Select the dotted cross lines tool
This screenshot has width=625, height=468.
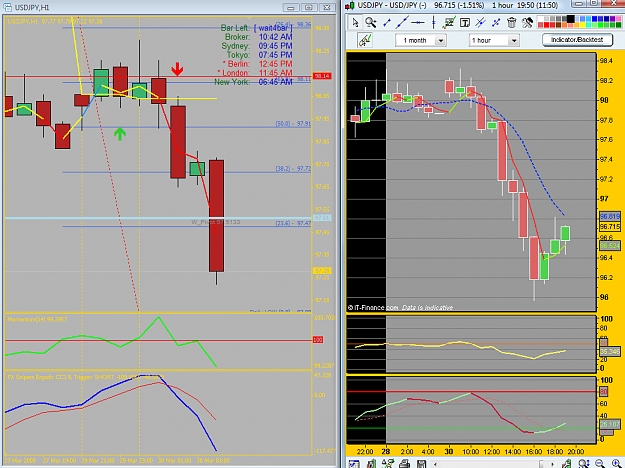pos(496,23)
